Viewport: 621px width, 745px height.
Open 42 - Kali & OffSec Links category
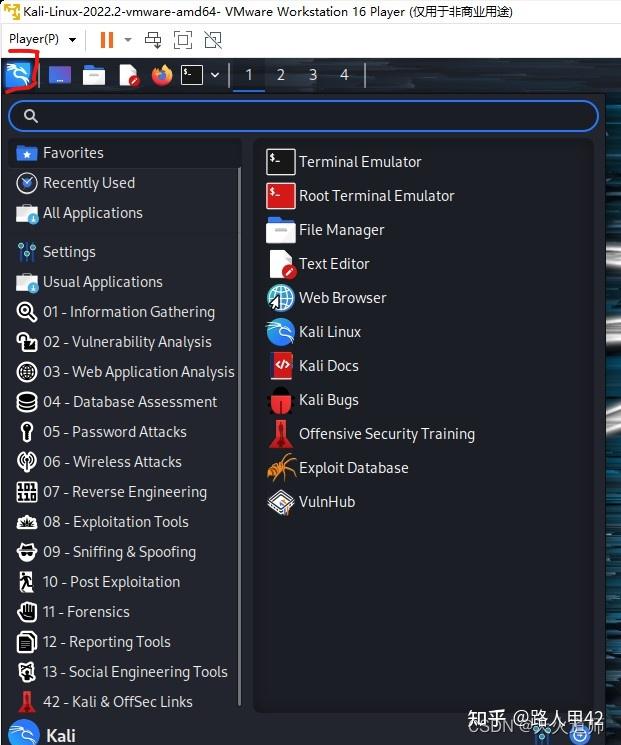tap(124, 702)
